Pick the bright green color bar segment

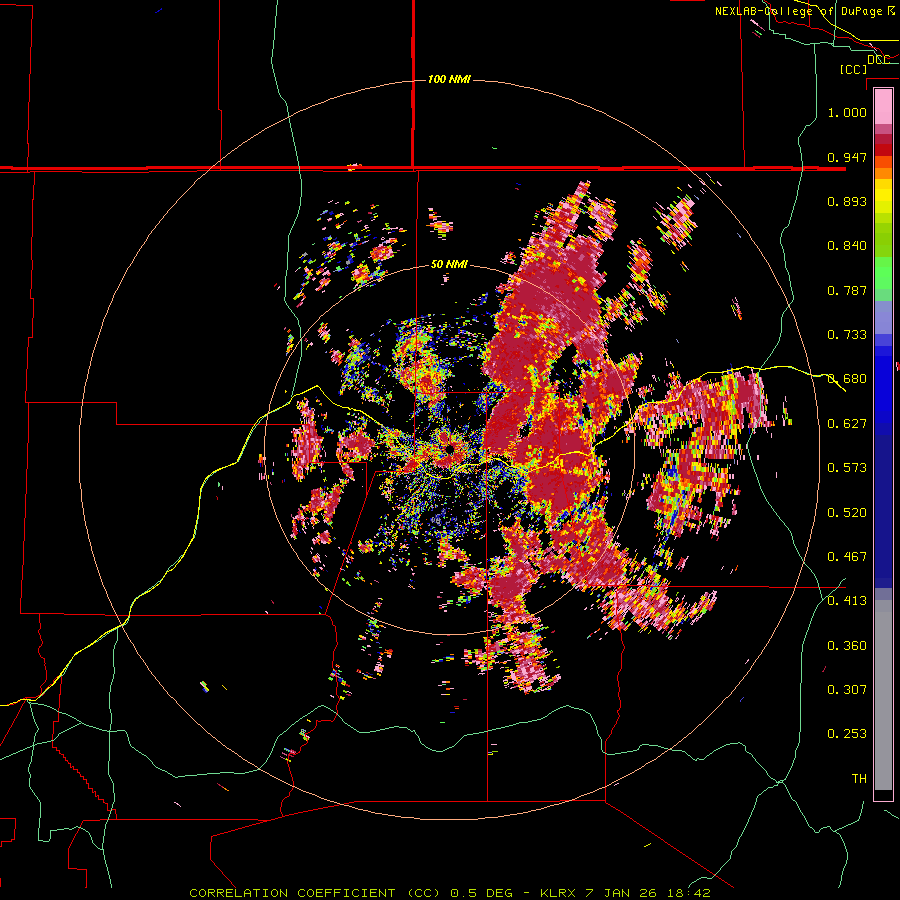pyautogui.click(x=883, y=273)
